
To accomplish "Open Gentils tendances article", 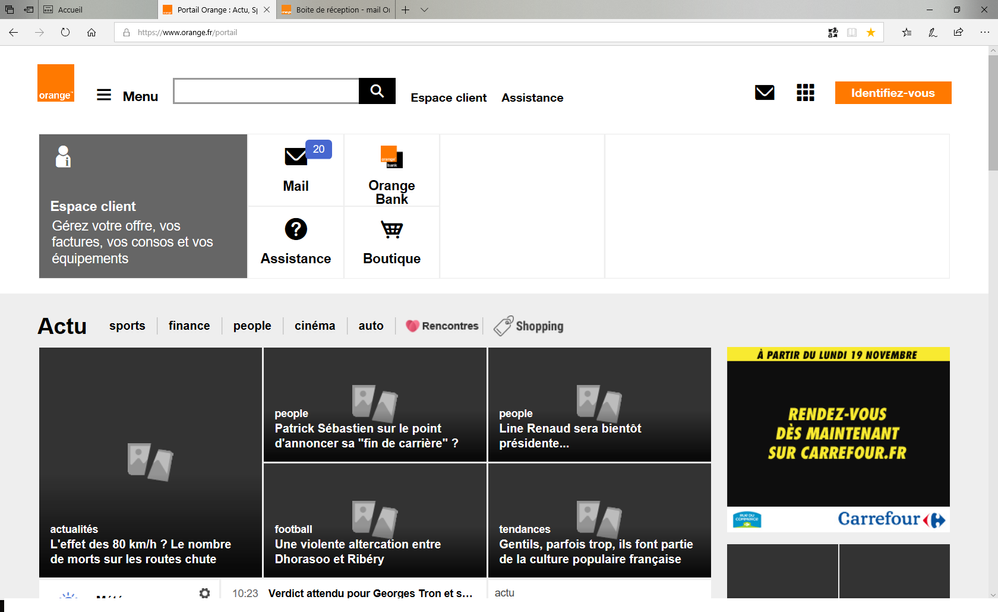I will [600, 520].
